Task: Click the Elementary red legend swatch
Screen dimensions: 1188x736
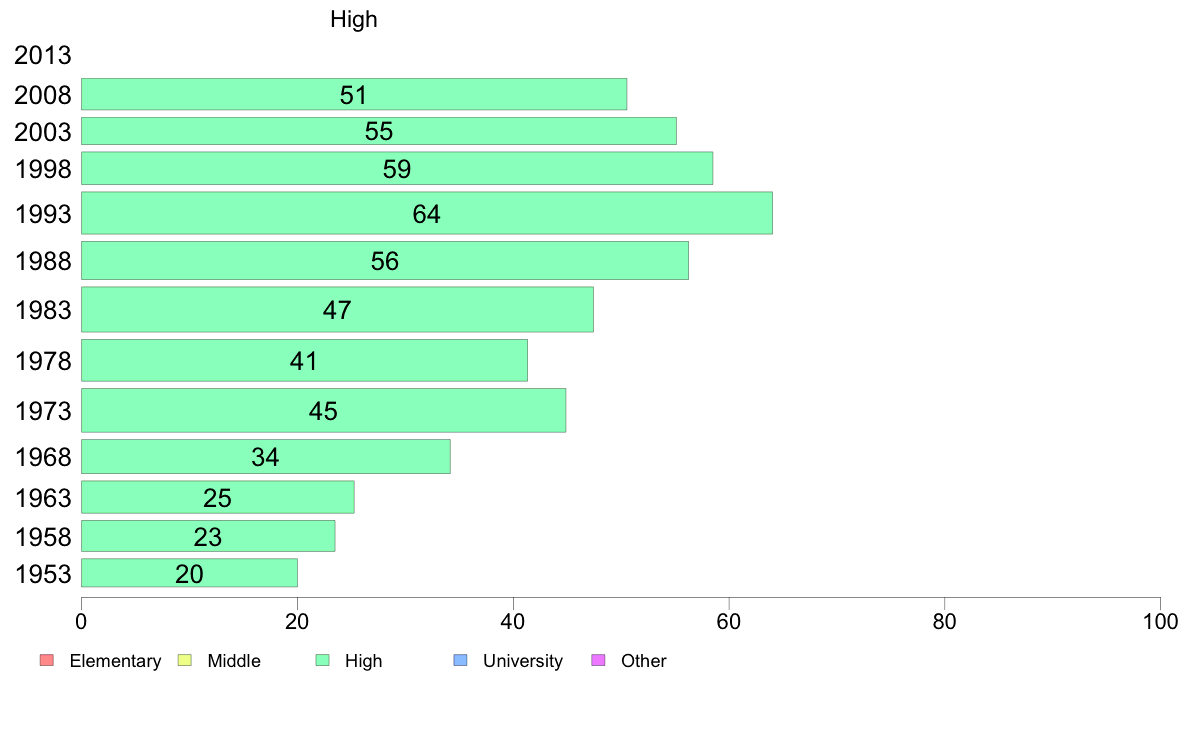Action: (47, 660)
